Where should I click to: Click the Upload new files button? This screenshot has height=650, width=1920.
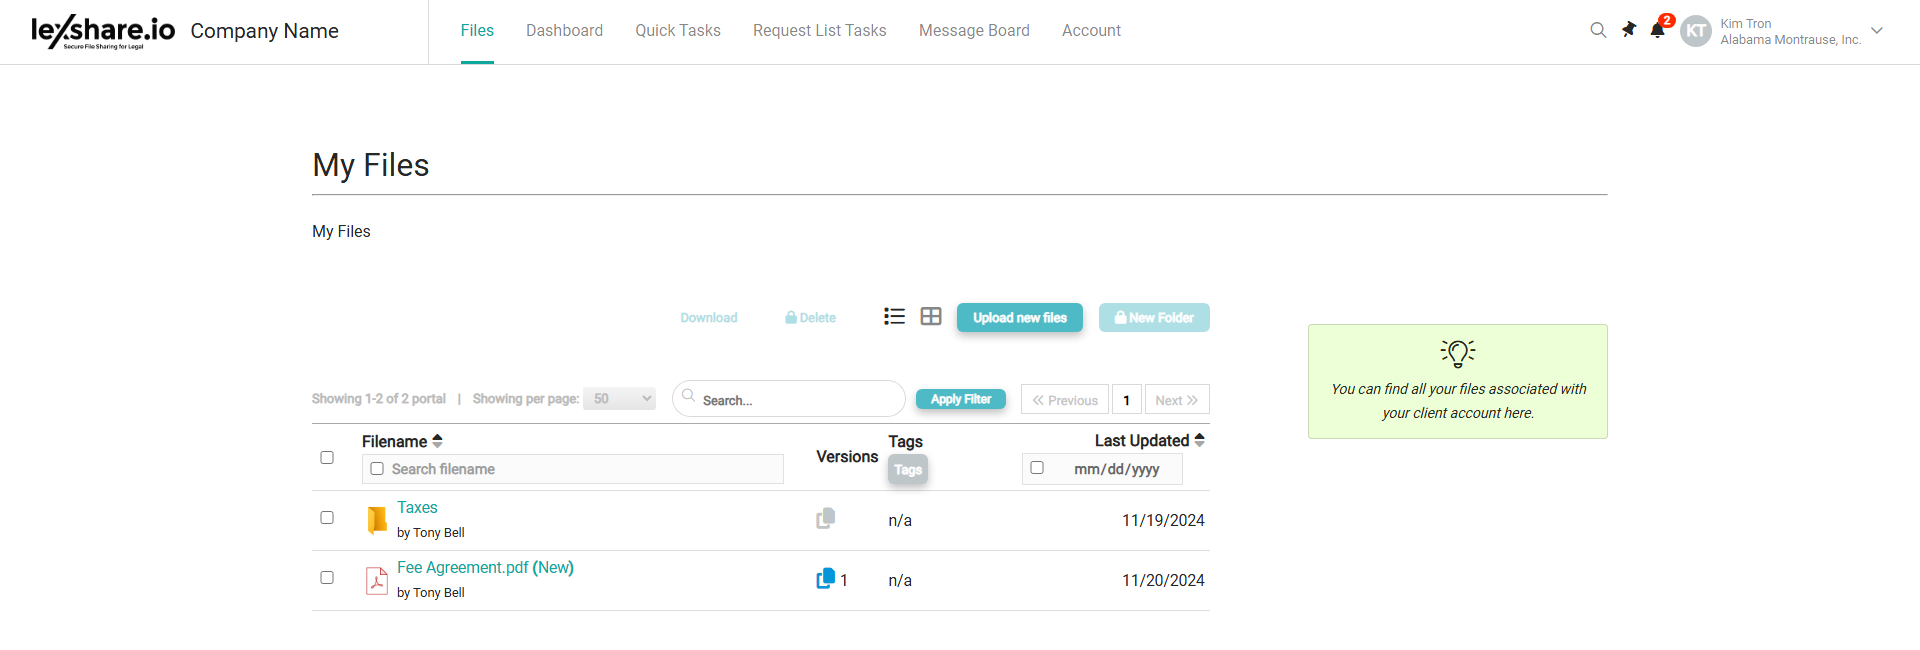1019,318
